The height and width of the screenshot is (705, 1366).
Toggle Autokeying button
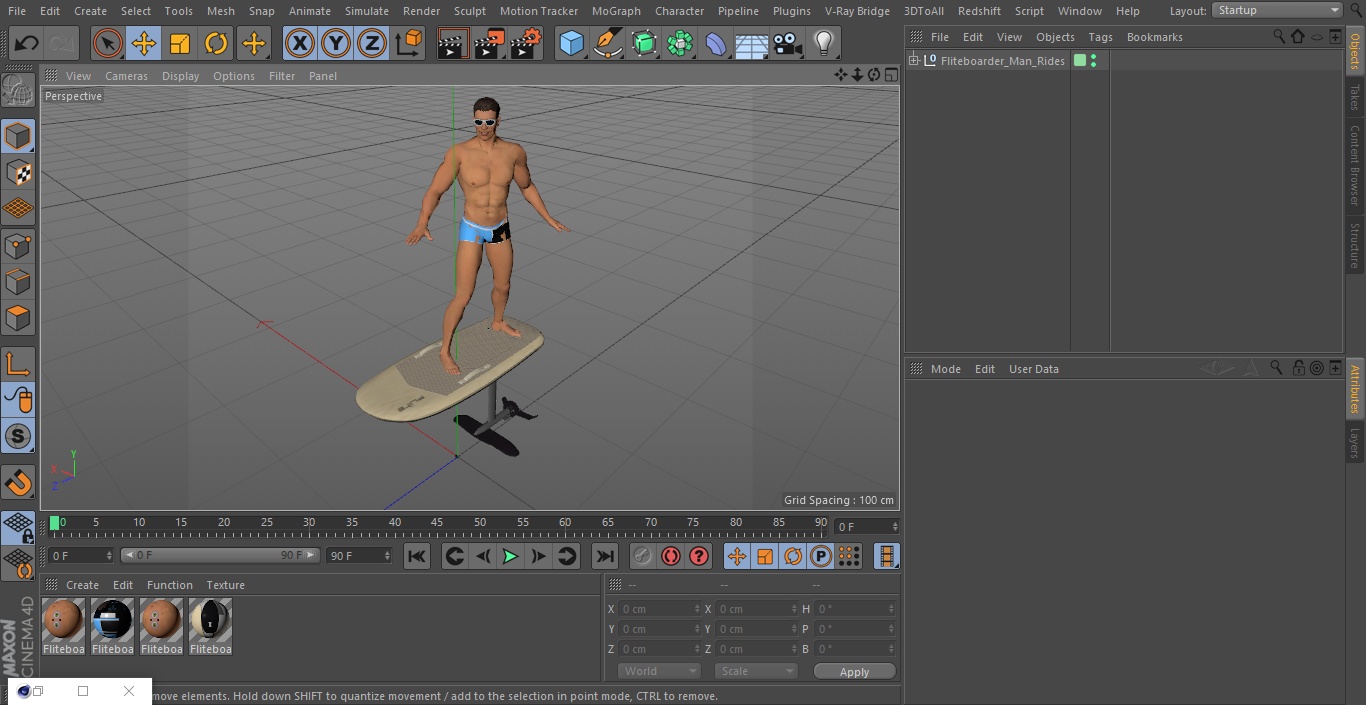(x=671, y=556)
